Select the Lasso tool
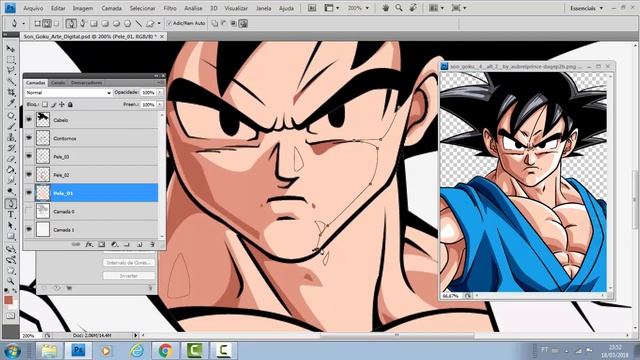The height and width of the screenshot is (360, 640). tap(11, 70)
